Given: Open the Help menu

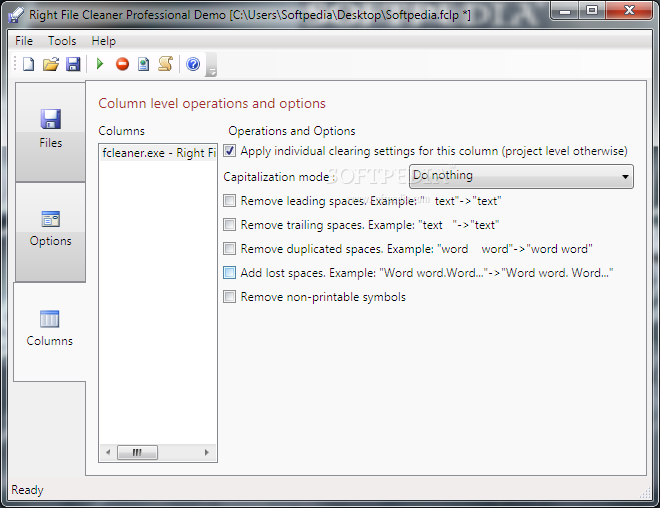Looking at the screenshot, I should (x=104, y=41).
